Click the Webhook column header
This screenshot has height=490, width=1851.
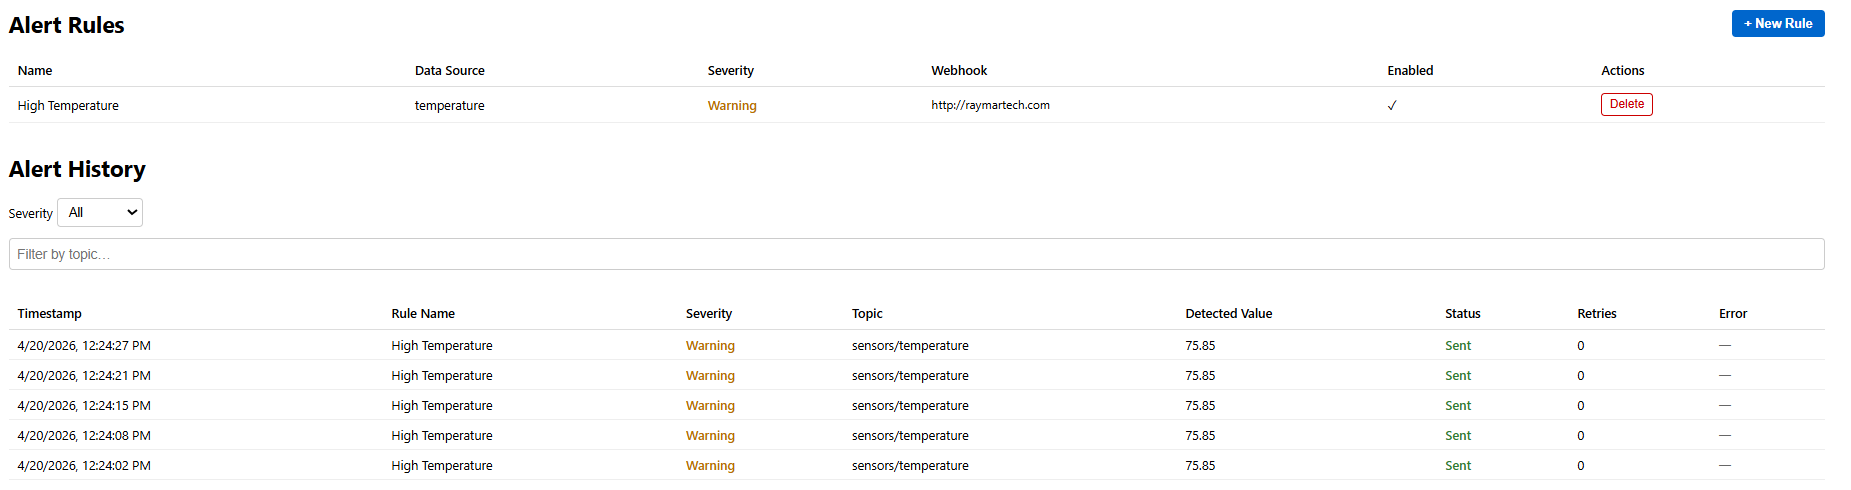[x=959, y=71]
